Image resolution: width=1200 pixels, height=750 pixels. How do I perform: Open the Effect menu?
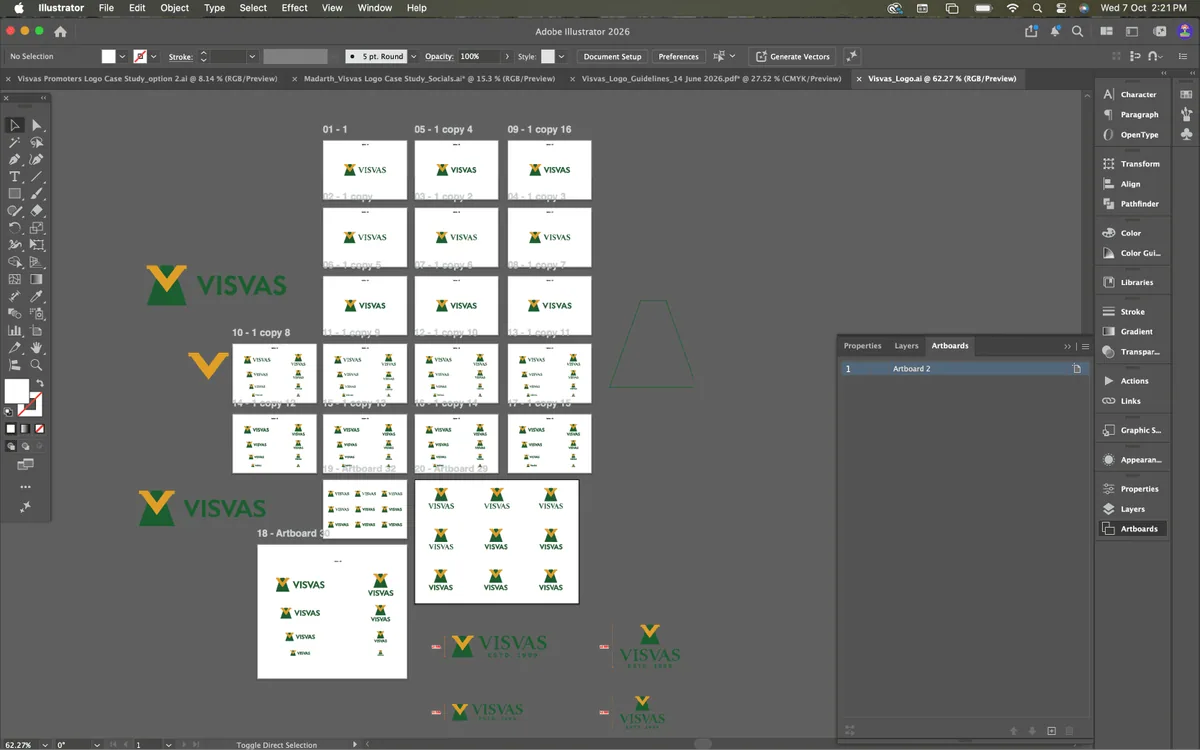(295, 8)
